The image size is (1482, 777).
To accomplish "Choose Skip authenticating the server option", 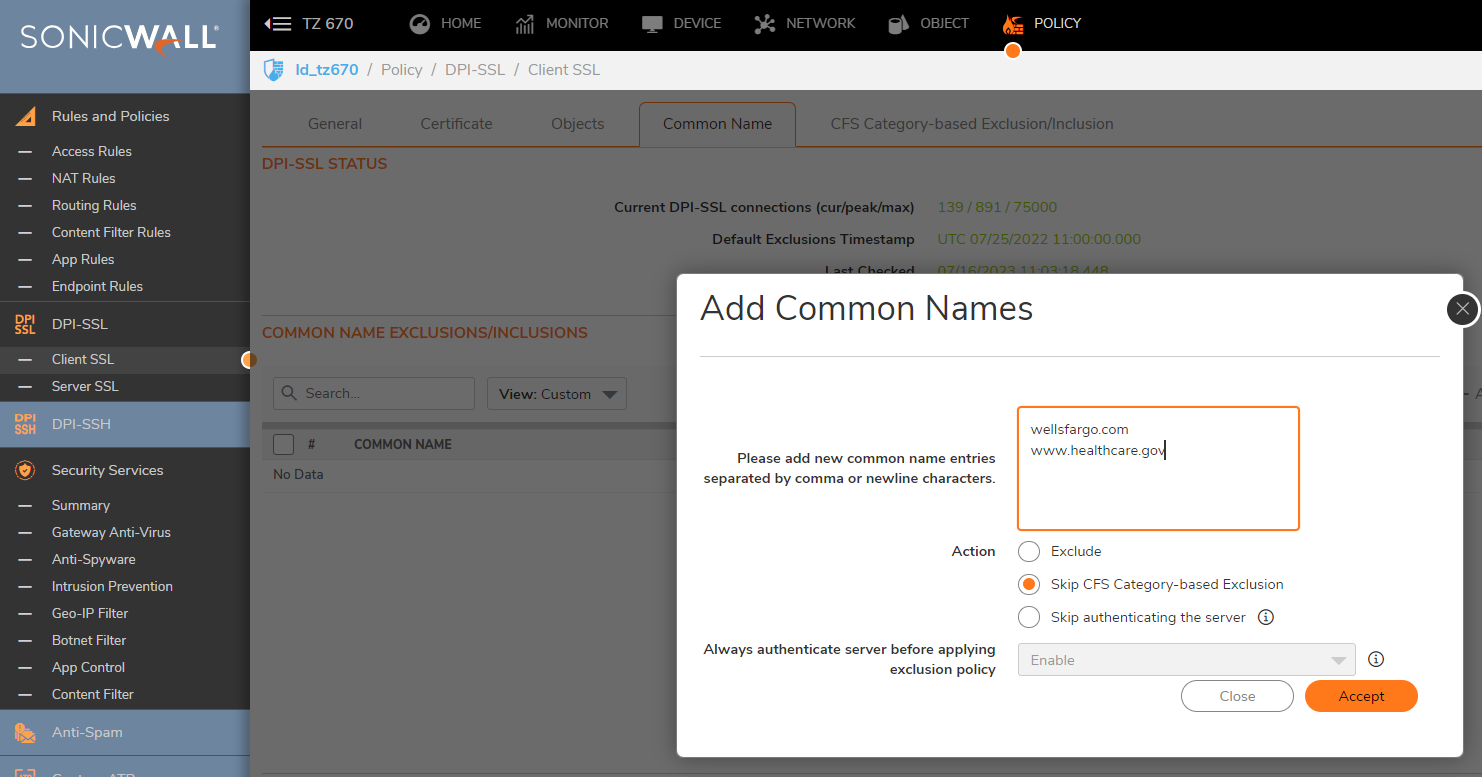I will click(1029, 617).
